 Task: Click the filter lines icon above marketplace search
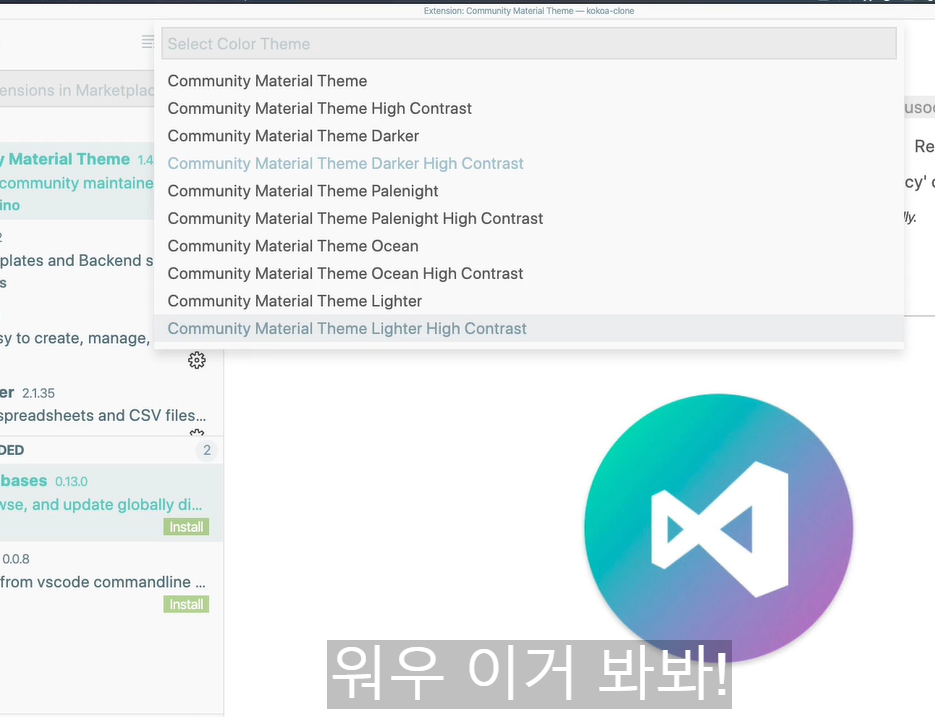(x=147, y=42)
